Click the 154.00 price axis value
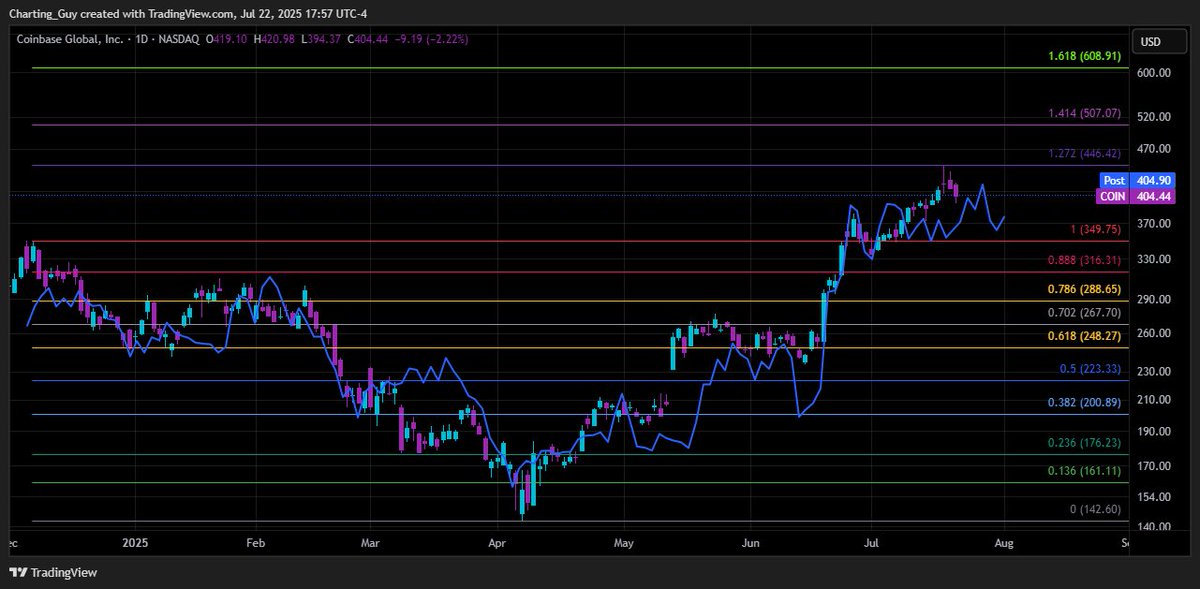Image resolution: width=1200 pixels, height=589 pixels. point(1153,497)
